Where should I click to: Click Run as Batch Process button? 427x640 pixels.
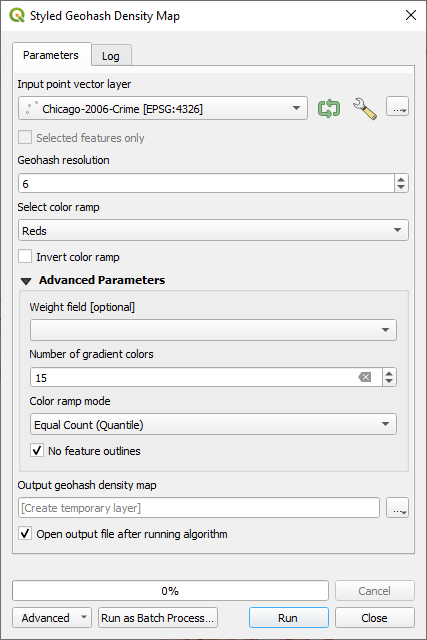(158, 618)
